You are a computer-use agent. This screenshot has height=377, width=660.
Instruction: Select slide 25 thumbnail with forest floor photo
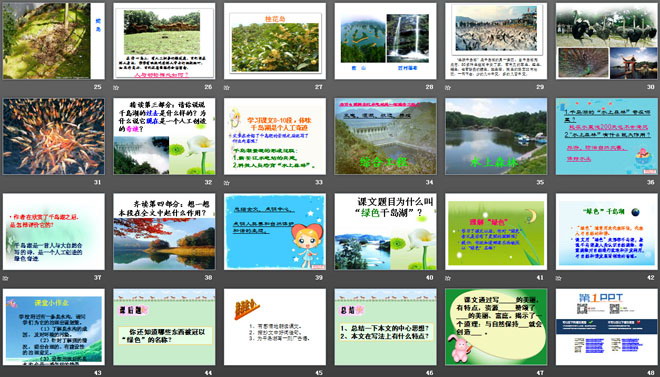pos(53,41)
